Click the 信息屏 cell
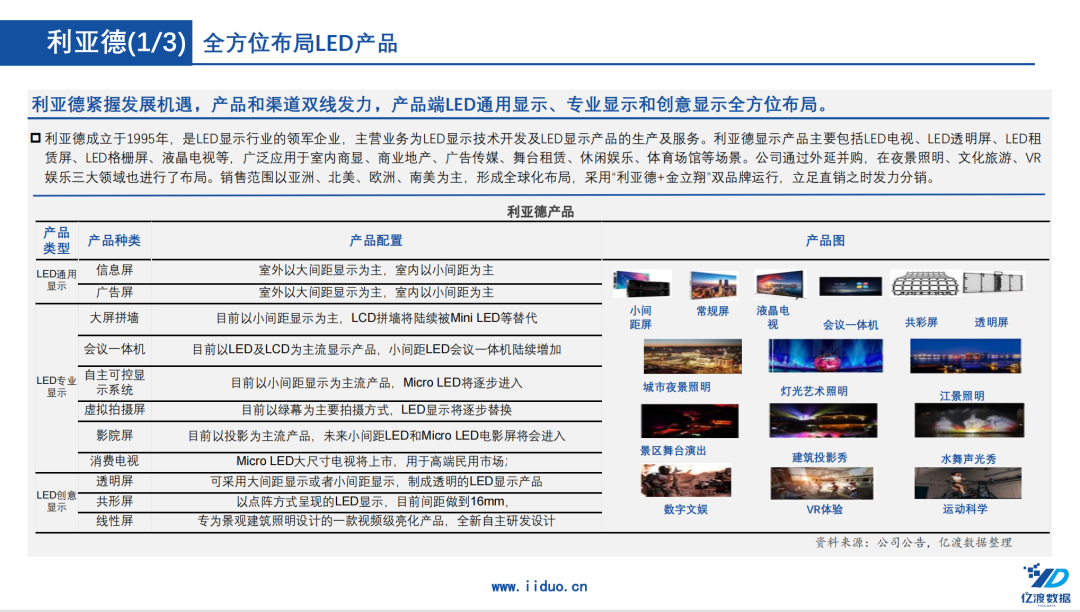 114,270
